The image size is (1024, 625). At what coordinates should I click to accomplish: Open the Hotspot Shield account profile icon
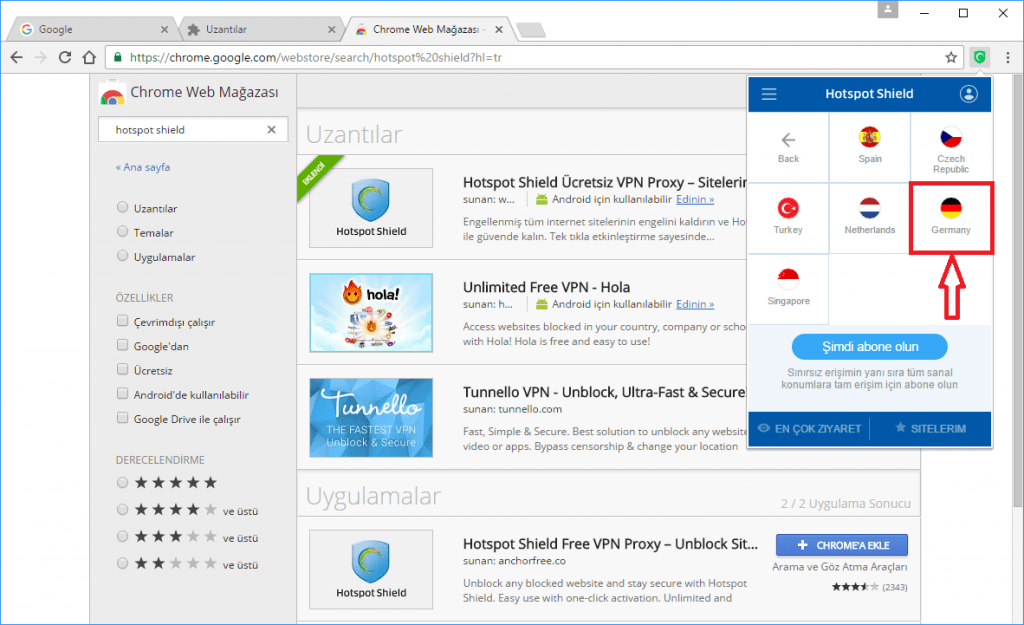click(967, 93)
